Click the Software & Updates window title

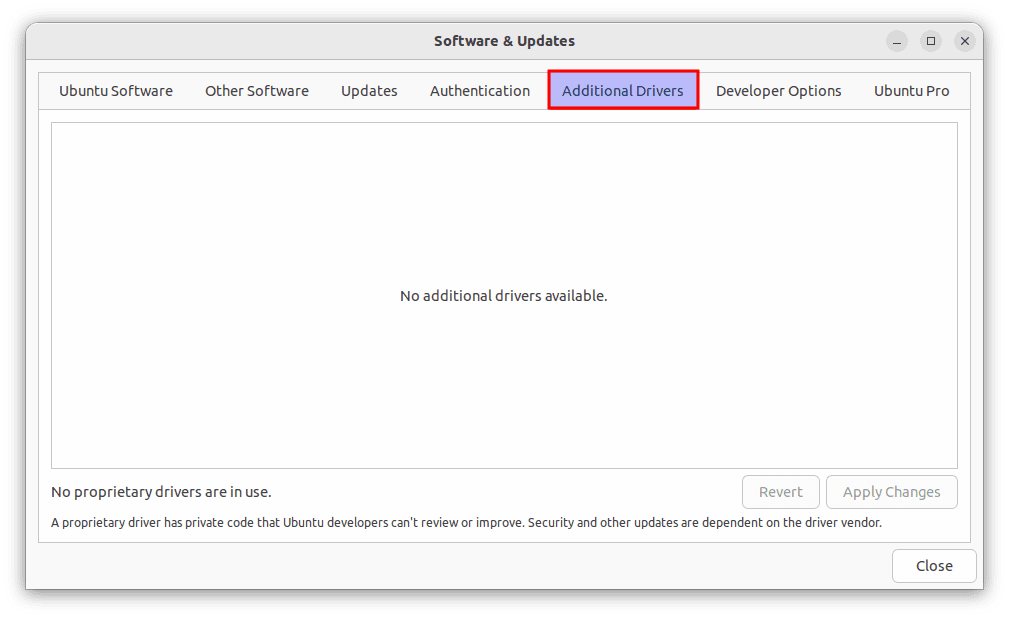[x=504, y=41]
